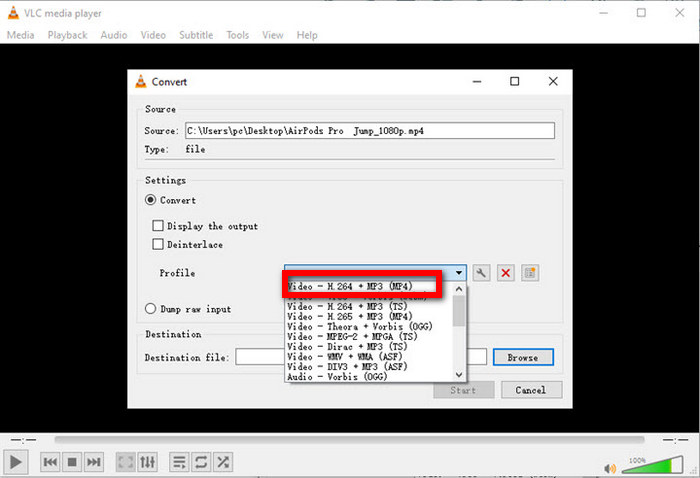
Task: Create a new profile icon
Action: pos(530,273)
